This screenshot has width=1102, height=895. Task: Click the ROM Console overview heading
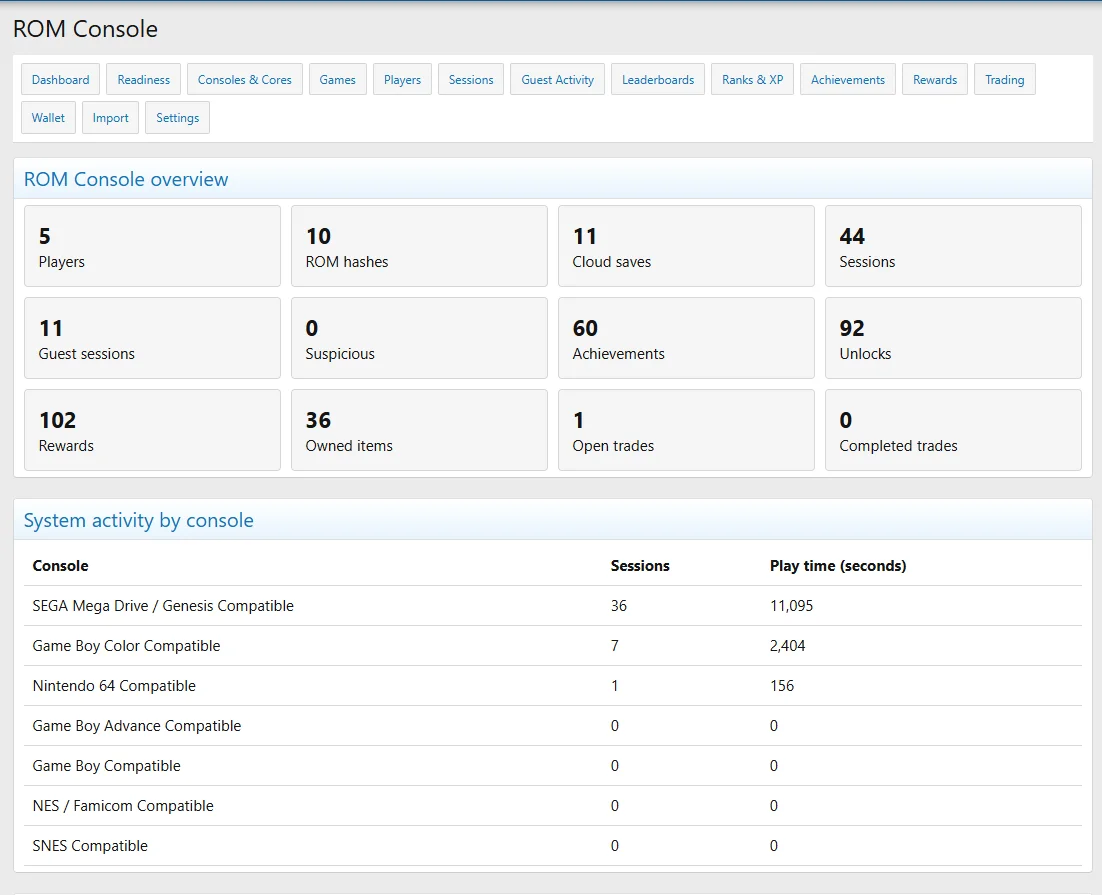click(126, 179)
